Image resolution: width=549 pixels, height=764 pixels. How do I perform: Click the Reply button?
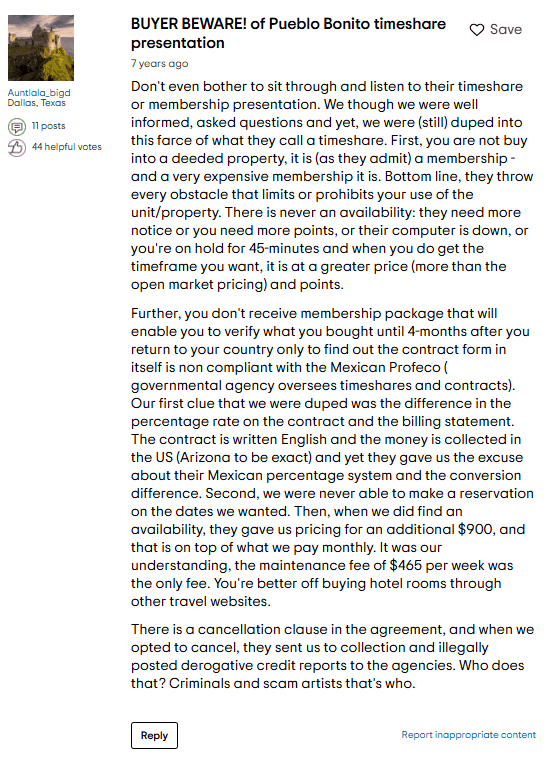pos(154,735)
